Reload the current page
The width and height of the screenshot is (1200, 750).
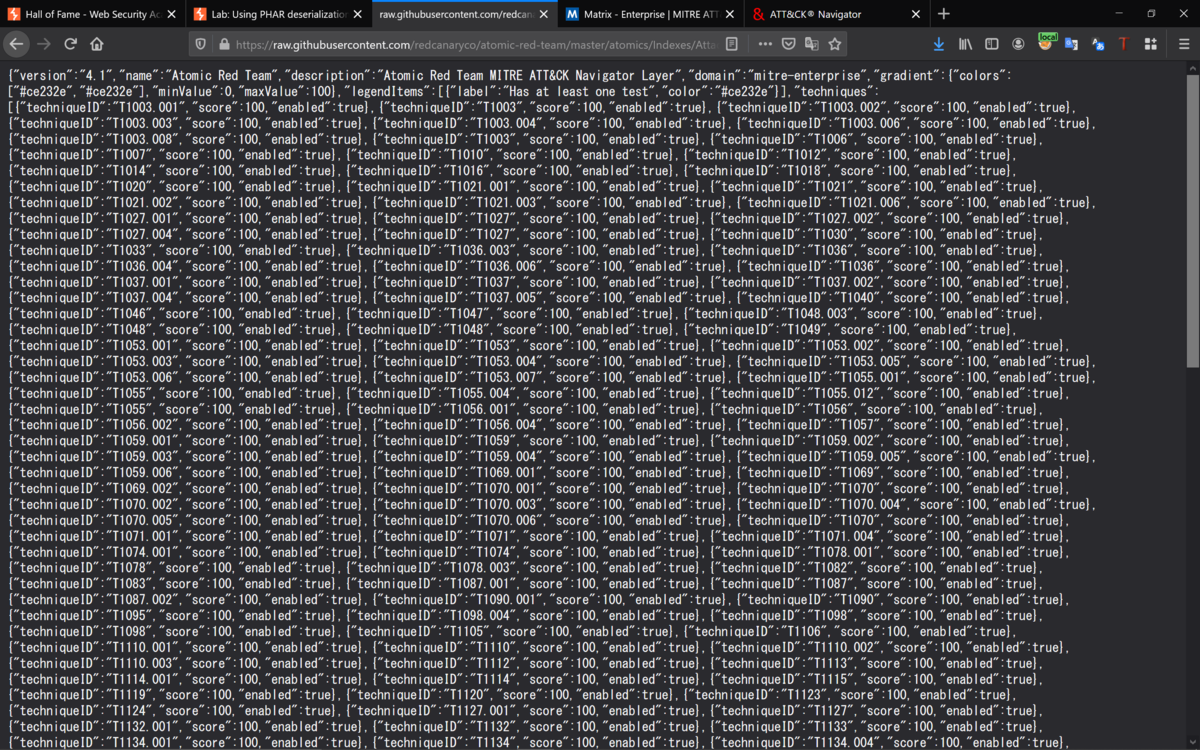click(70, 44)
